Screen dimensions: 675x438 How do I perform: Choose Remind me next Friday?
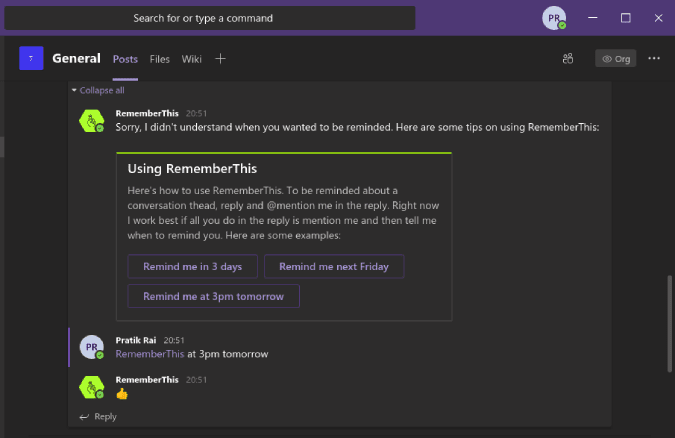[334, 267]
